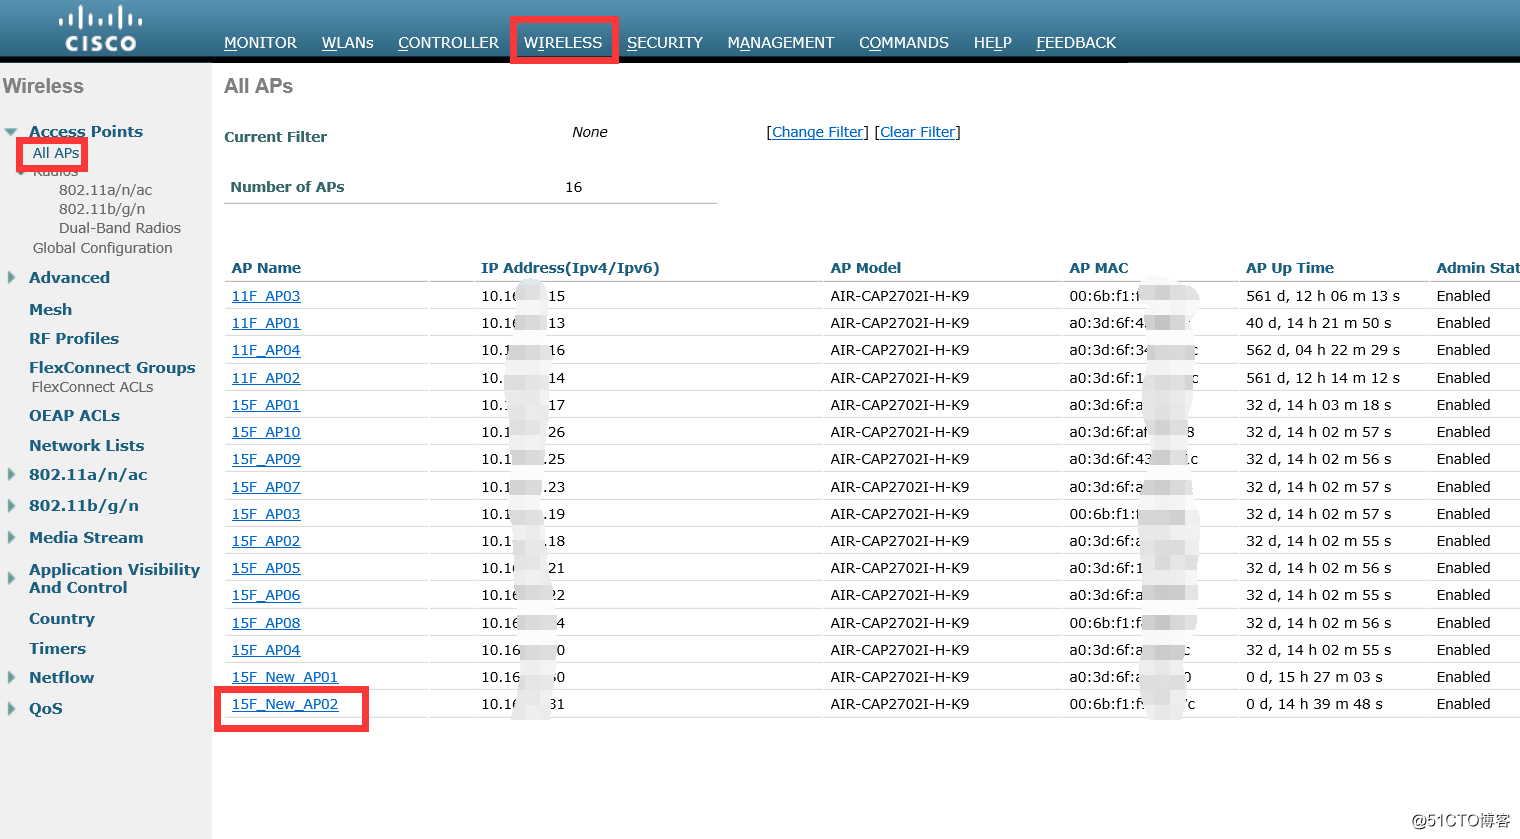Open AP 11F_AP02 details
1520x839 pixels.
coord(266,378)
